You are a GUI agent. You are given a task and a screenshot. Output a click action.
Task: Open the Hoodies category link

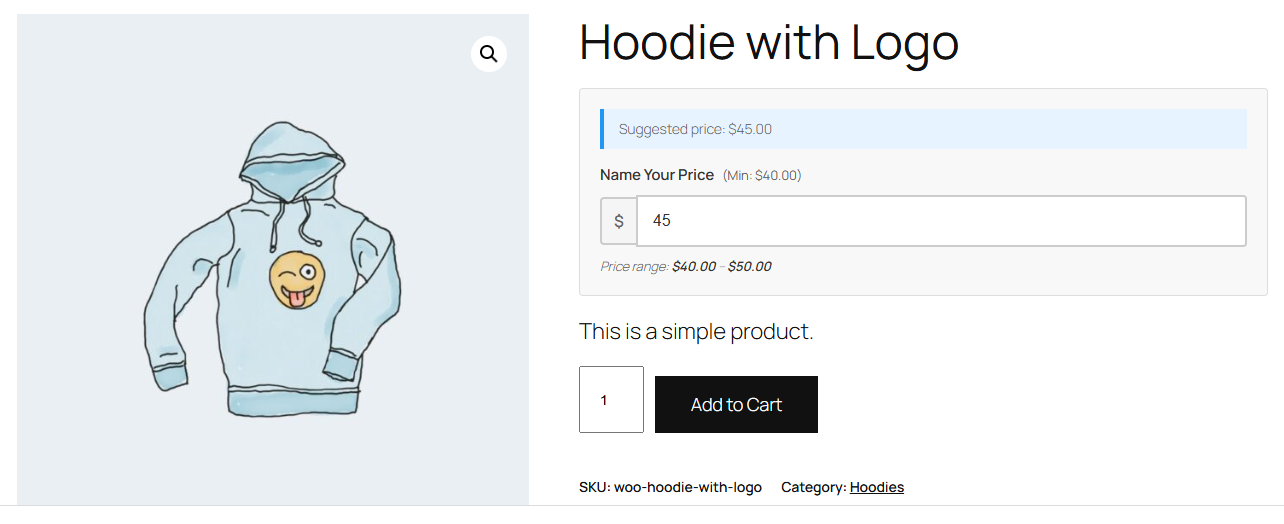click(876, 487)
